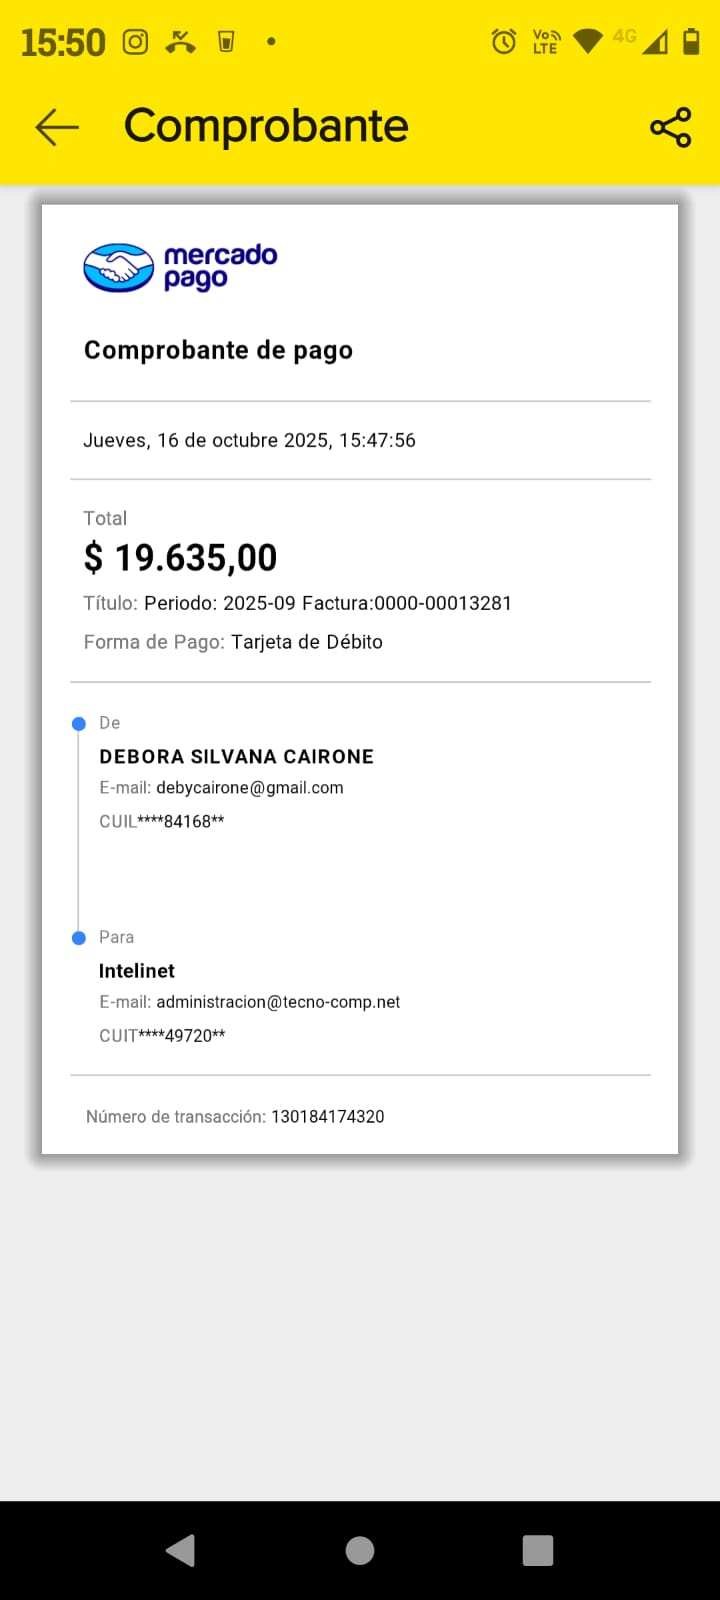Tap the share icon in header
The image size is (720, 1600).
coord(670,127)
